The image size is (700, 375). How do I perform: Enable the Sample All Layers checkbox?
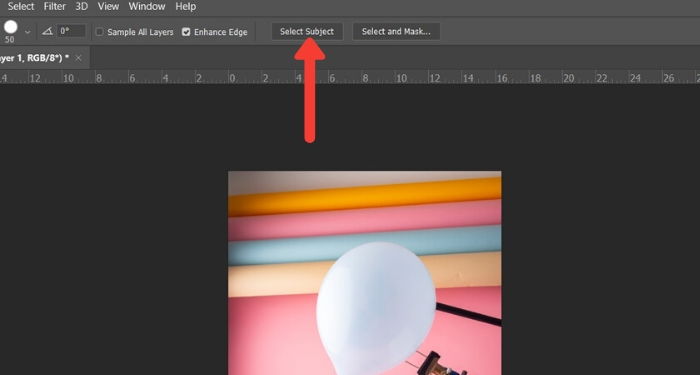[x=100, y=32]
